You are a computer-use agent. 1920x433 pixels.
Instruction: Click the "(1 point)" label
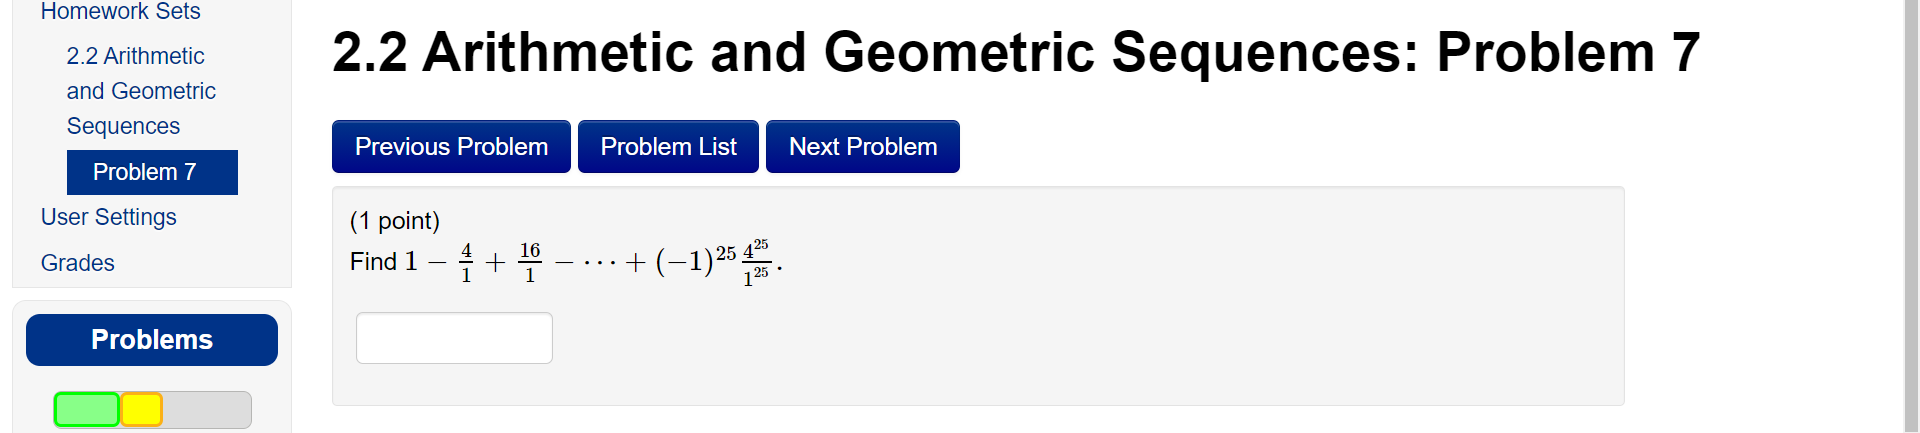tap(395, 221)
